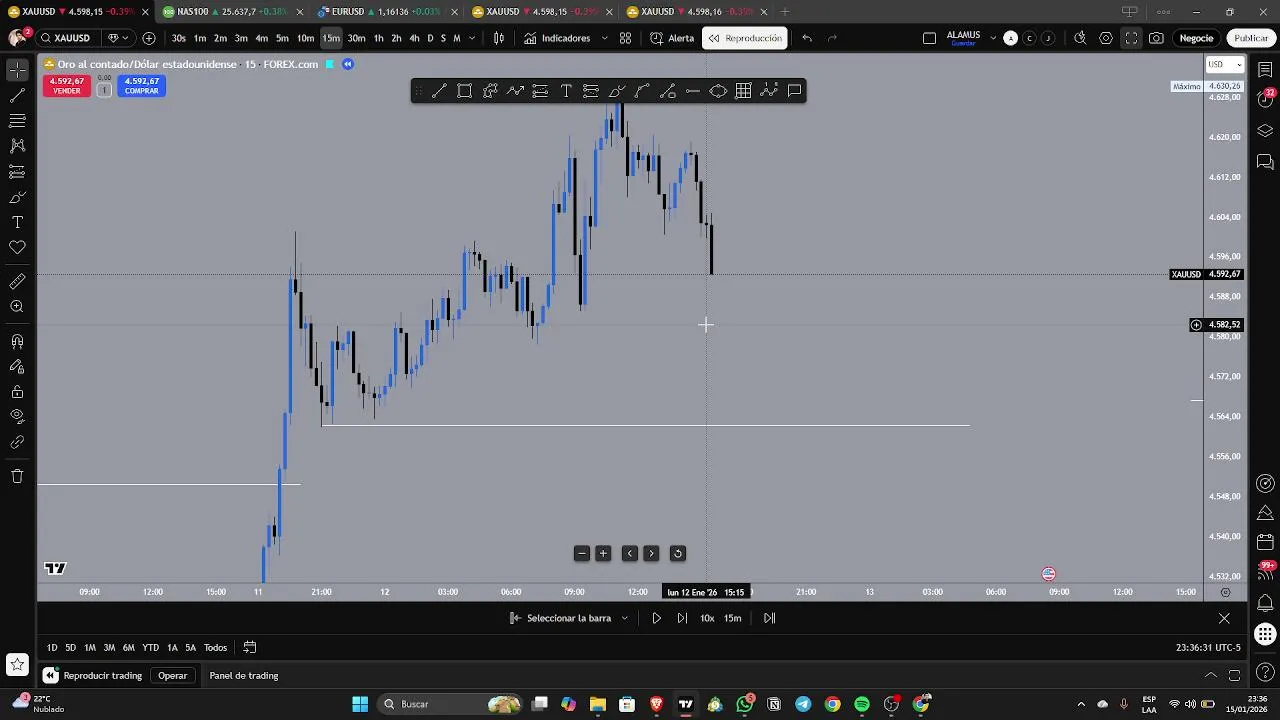
Task: Create an Alerta
Action: 672,38
